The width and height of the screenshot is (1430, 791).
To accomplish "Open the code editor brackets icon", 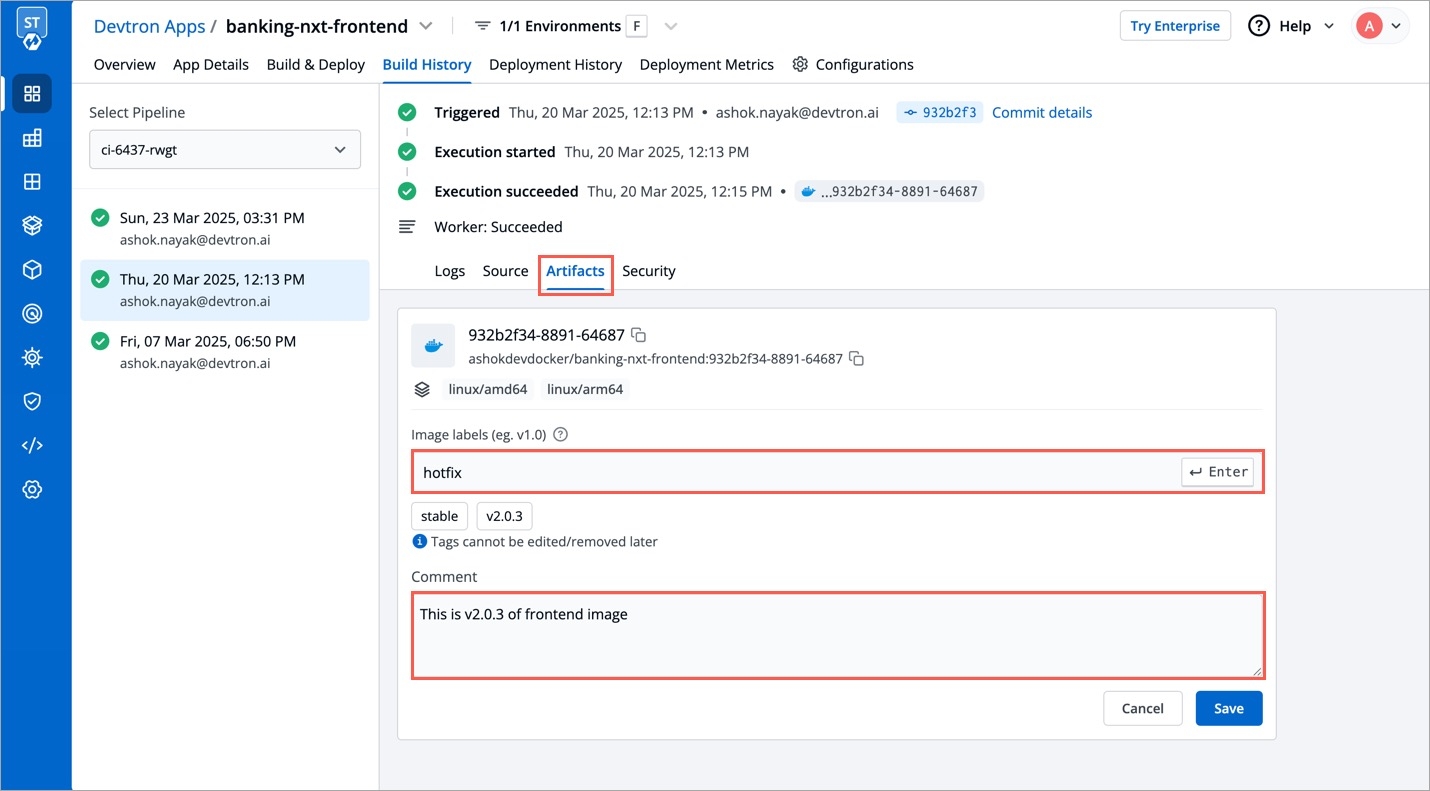I will tap(32, 445).
